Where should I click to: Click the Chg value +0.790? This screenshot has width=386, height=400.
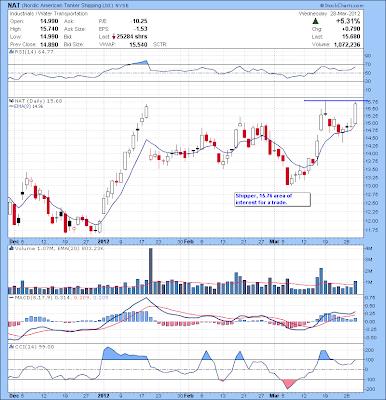point(352,29)
